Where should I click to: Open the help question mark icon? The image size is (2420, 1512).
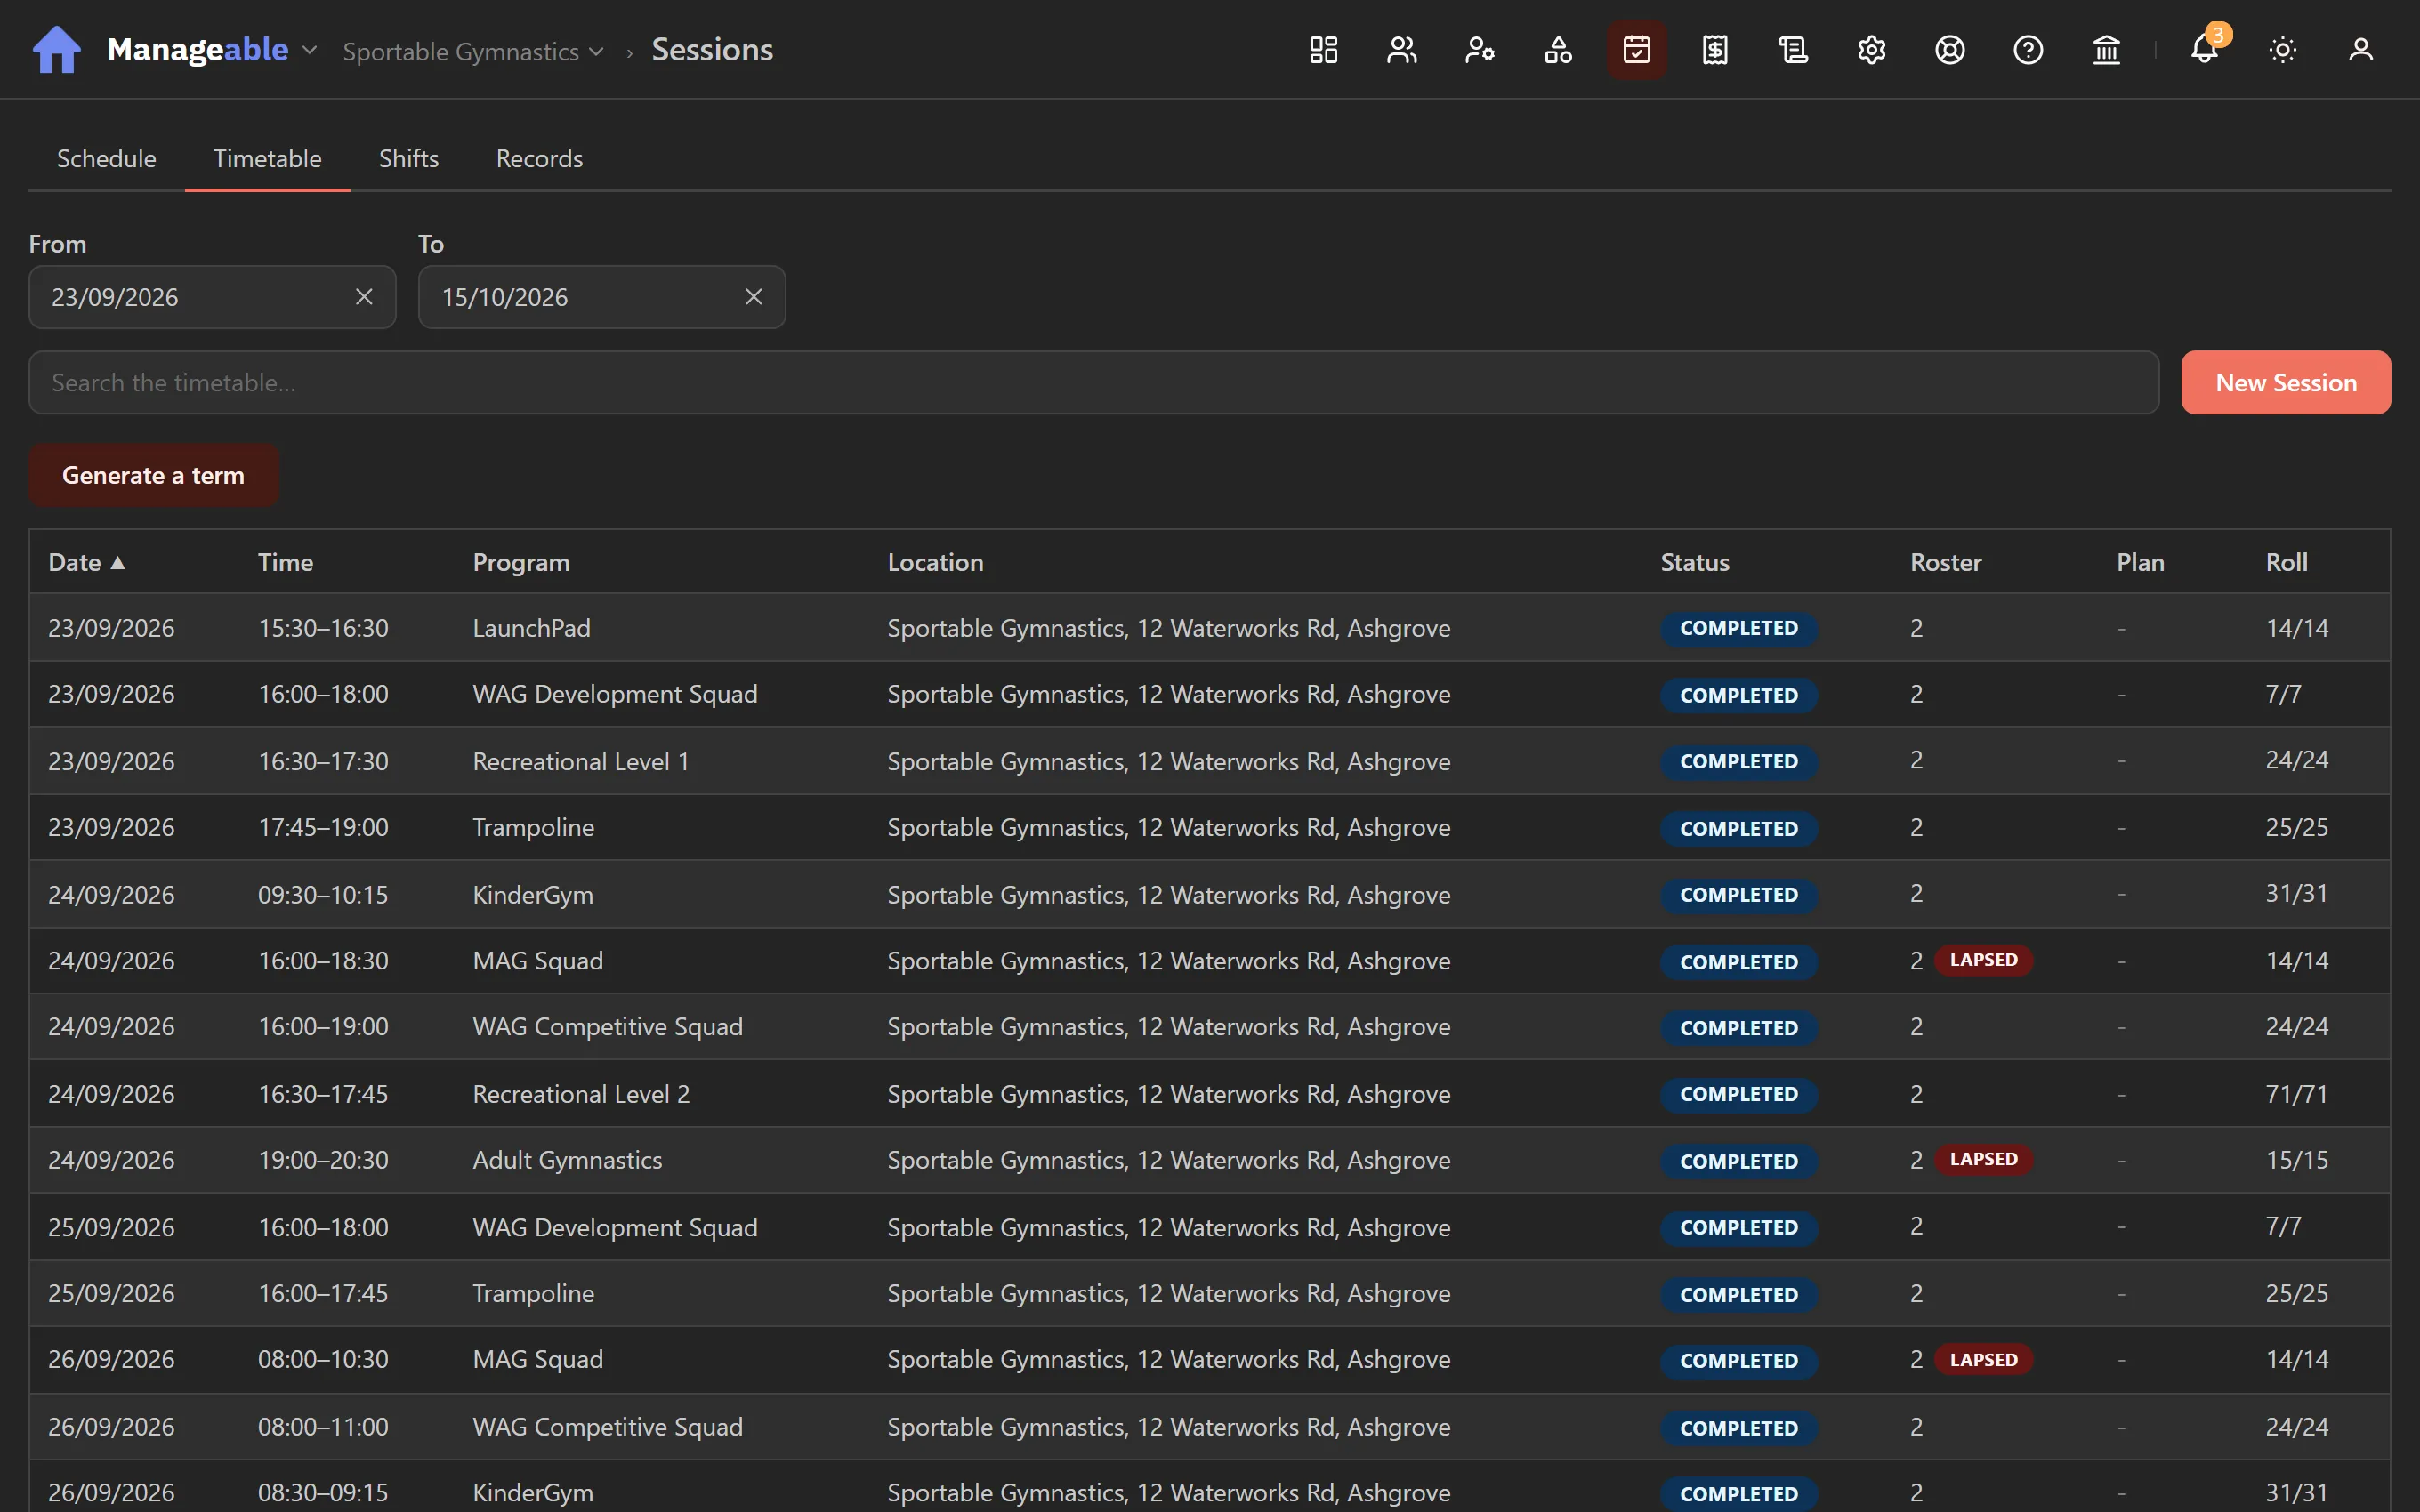tap(2028, 49)
